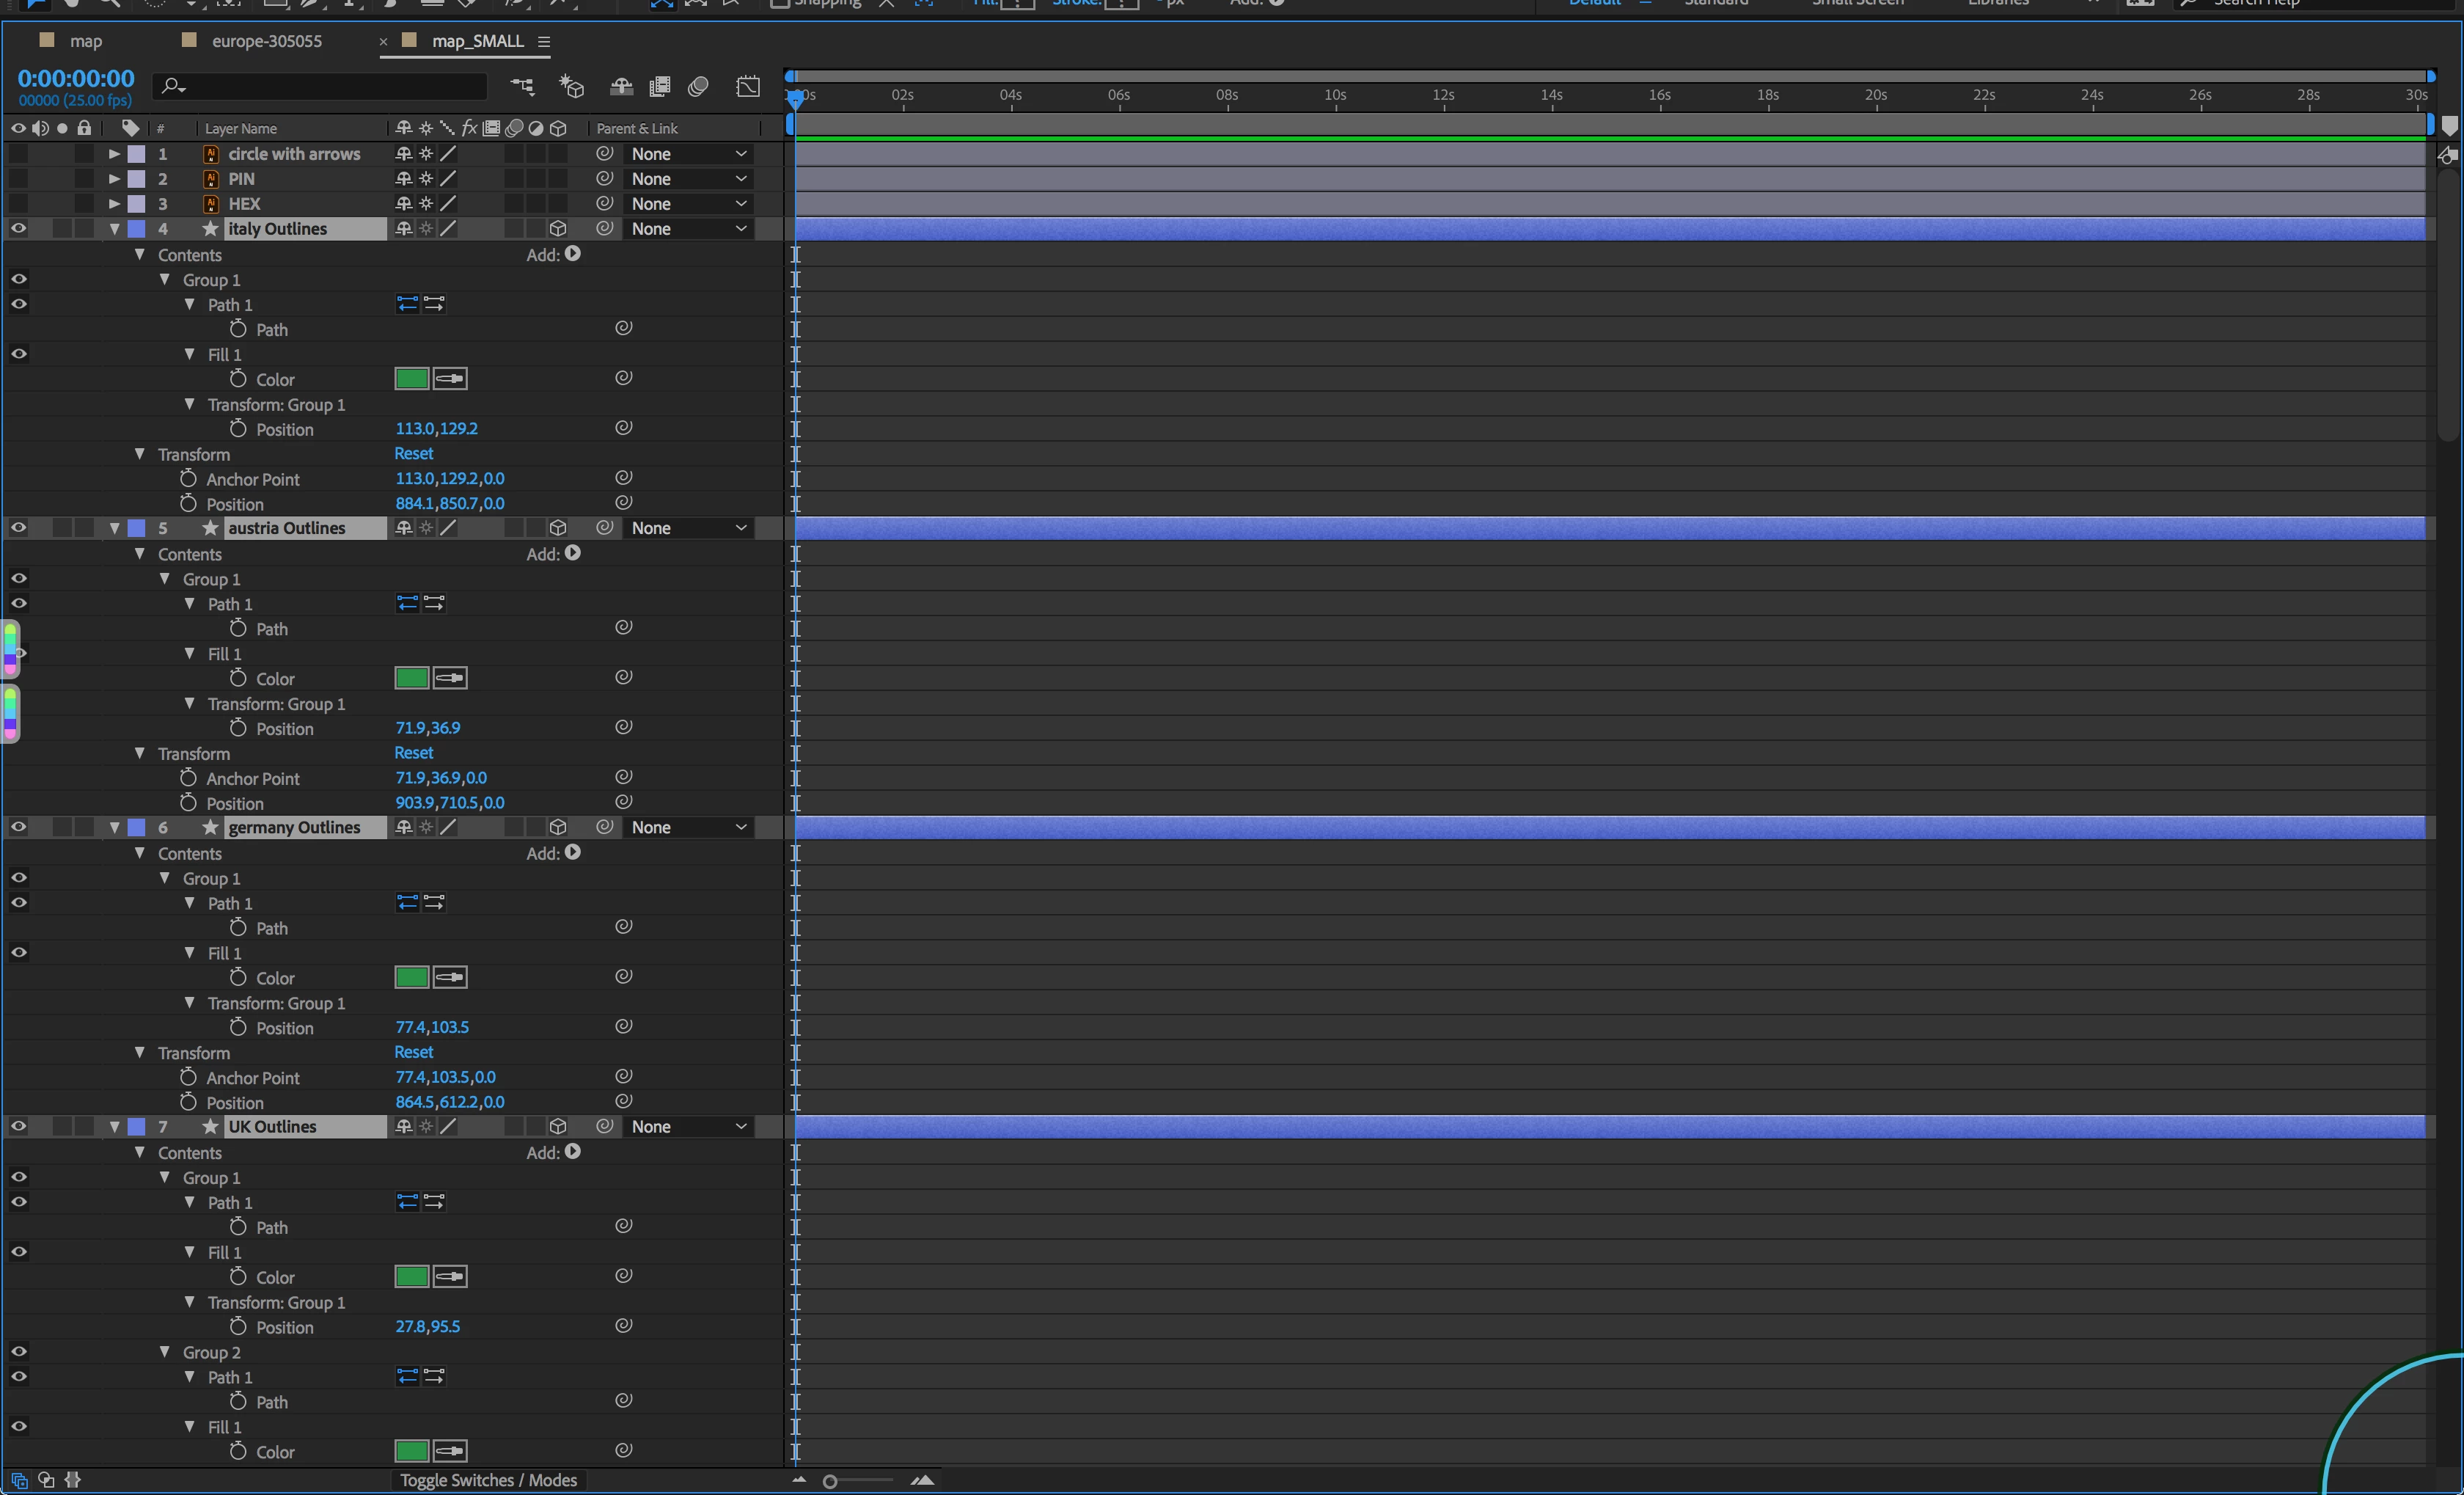Switch to the europe-305055 composition tab
This screenshot has height=1495, width=2464.
coord(266,41)
